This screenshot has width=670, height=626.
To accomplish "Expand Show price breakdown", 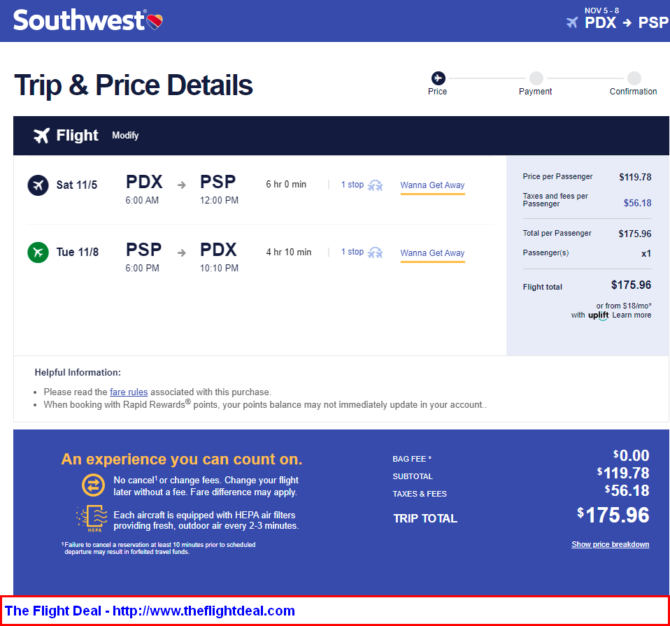I will (x=610, y=544).
